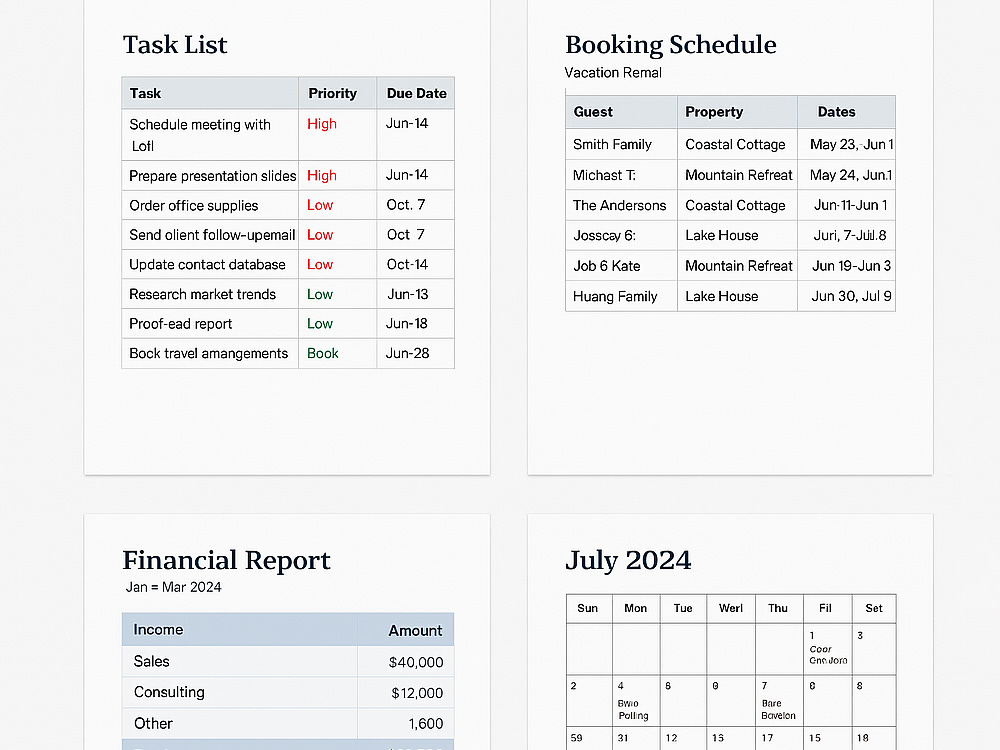
Task: Select the 'Other' income row label
Action: click(153, 723)
